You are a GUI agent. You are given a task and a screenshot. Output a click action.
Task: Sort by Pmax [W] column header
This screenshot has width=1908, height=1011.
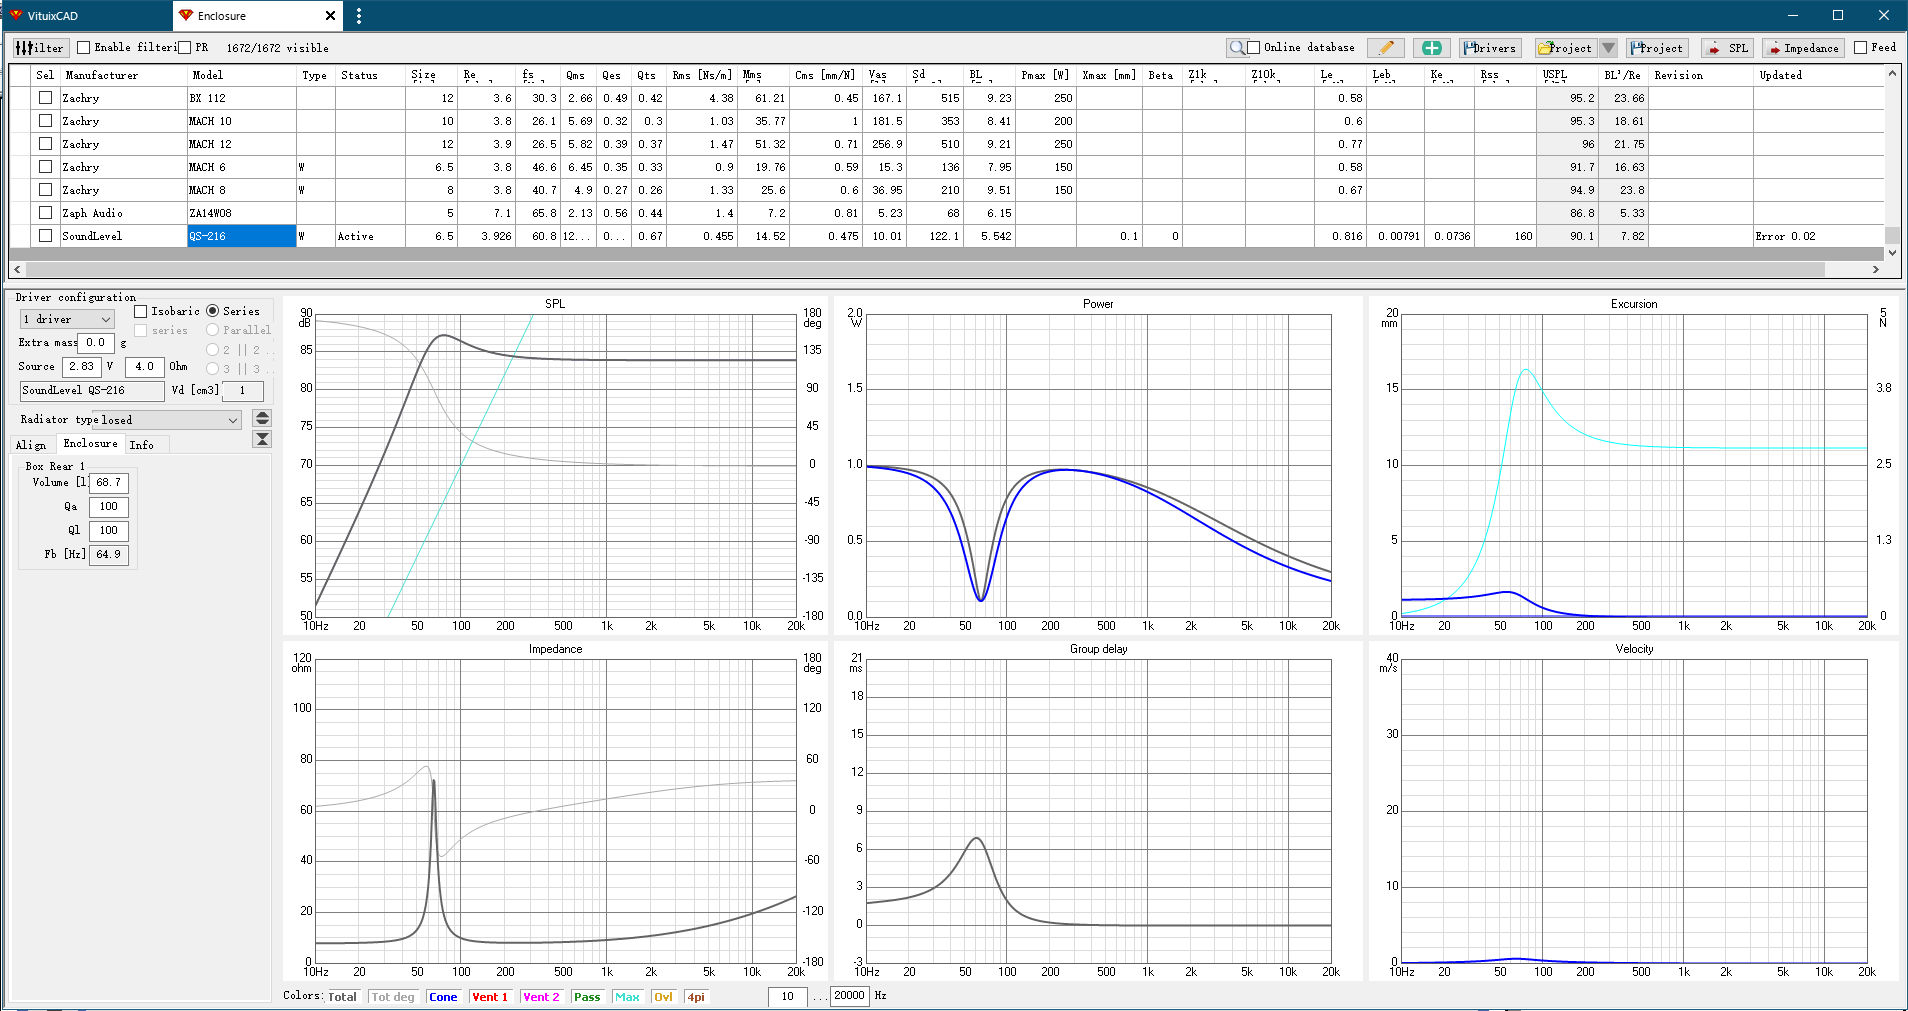pyautogui.click(x=1046, y=75)
